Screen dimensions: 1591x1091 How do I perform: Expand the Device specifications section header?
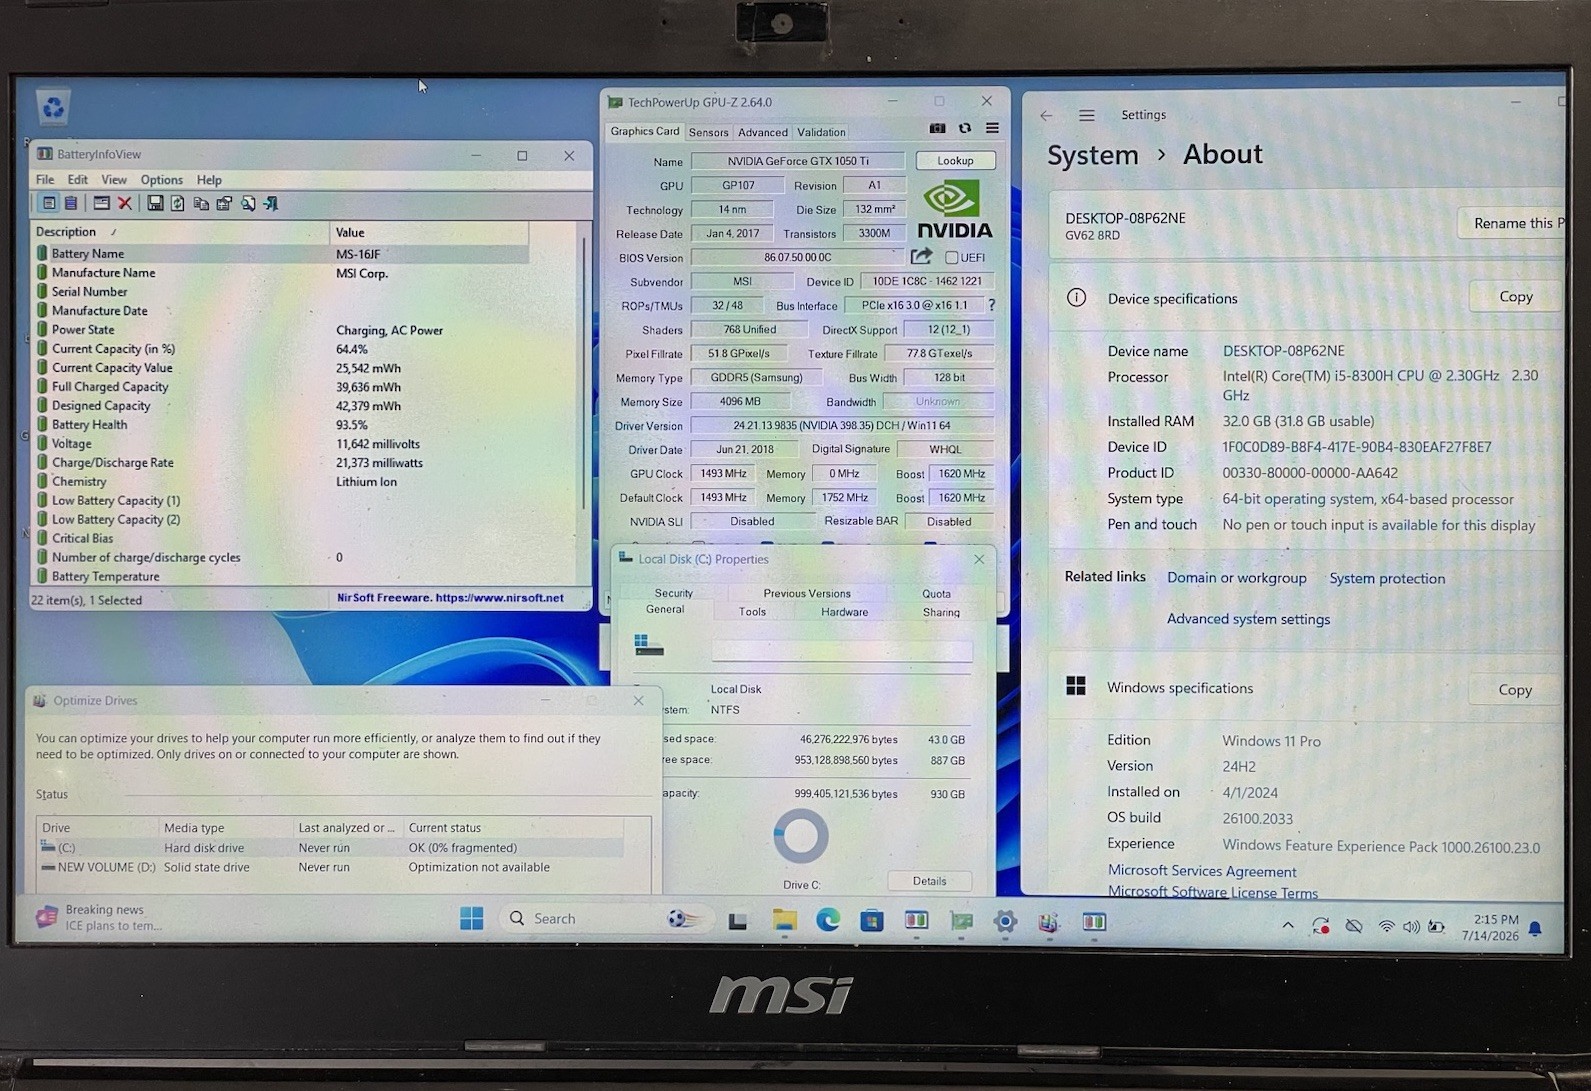point(1172,298)
